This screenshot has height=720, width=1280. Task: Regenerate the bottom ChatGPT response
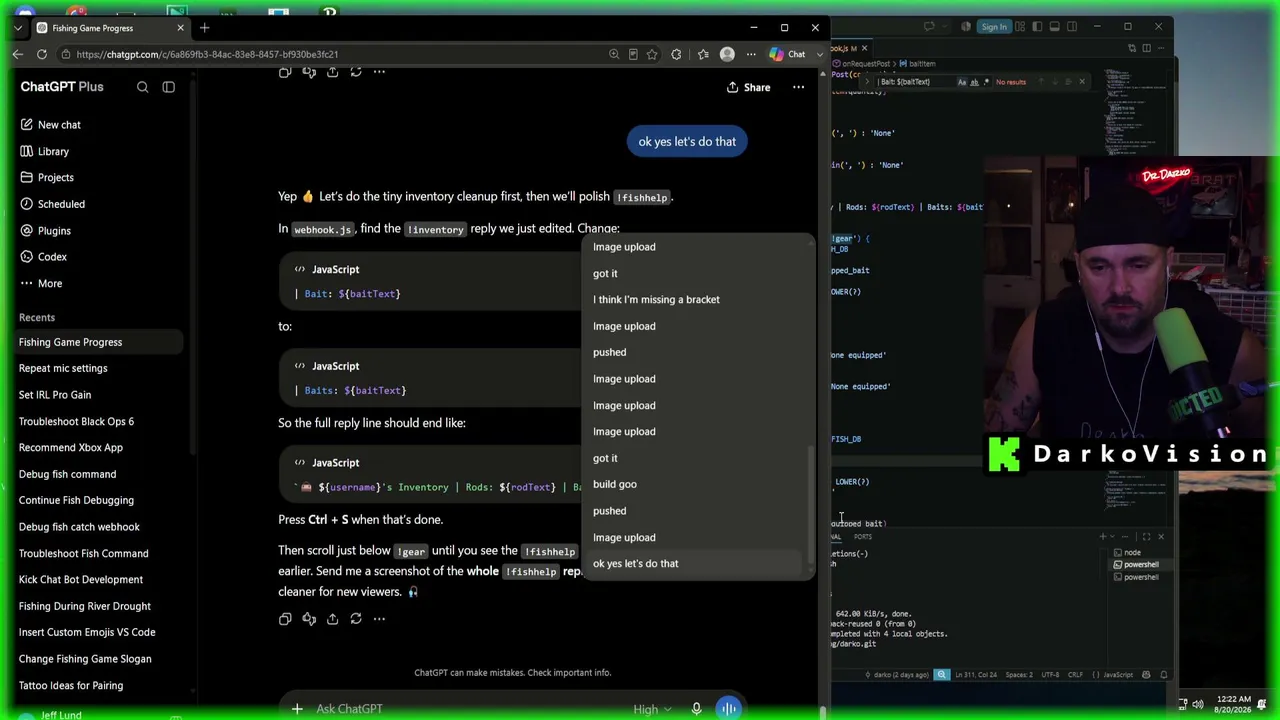click(x=355, y=619)
